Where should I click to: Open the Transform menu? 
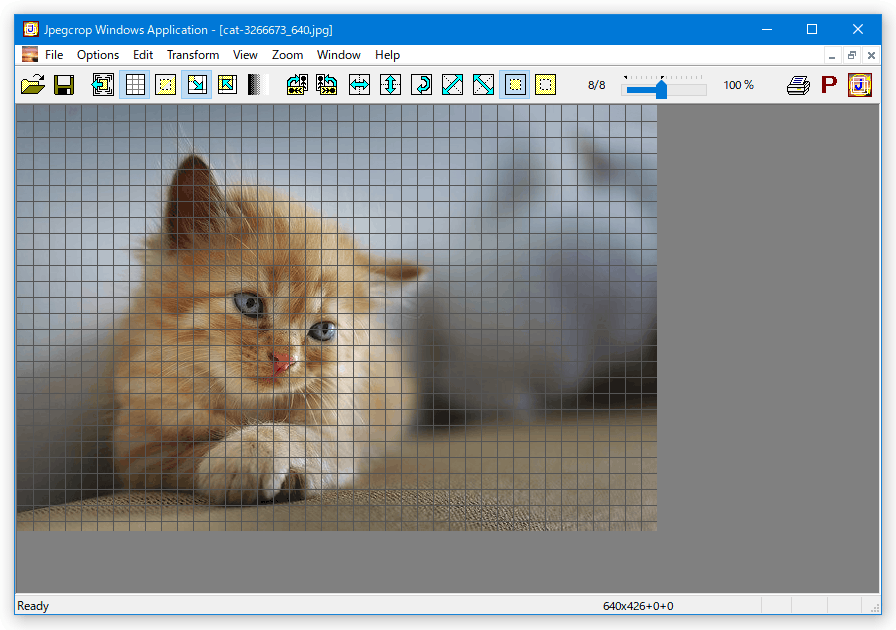[193, 55]
